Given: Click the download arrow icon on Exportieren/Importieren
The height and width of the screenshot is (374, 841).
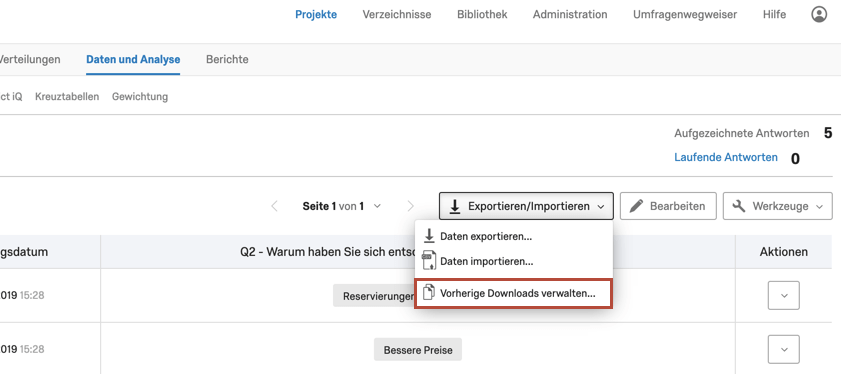Looking at the screenshot, I should click(x=455, y=207).
